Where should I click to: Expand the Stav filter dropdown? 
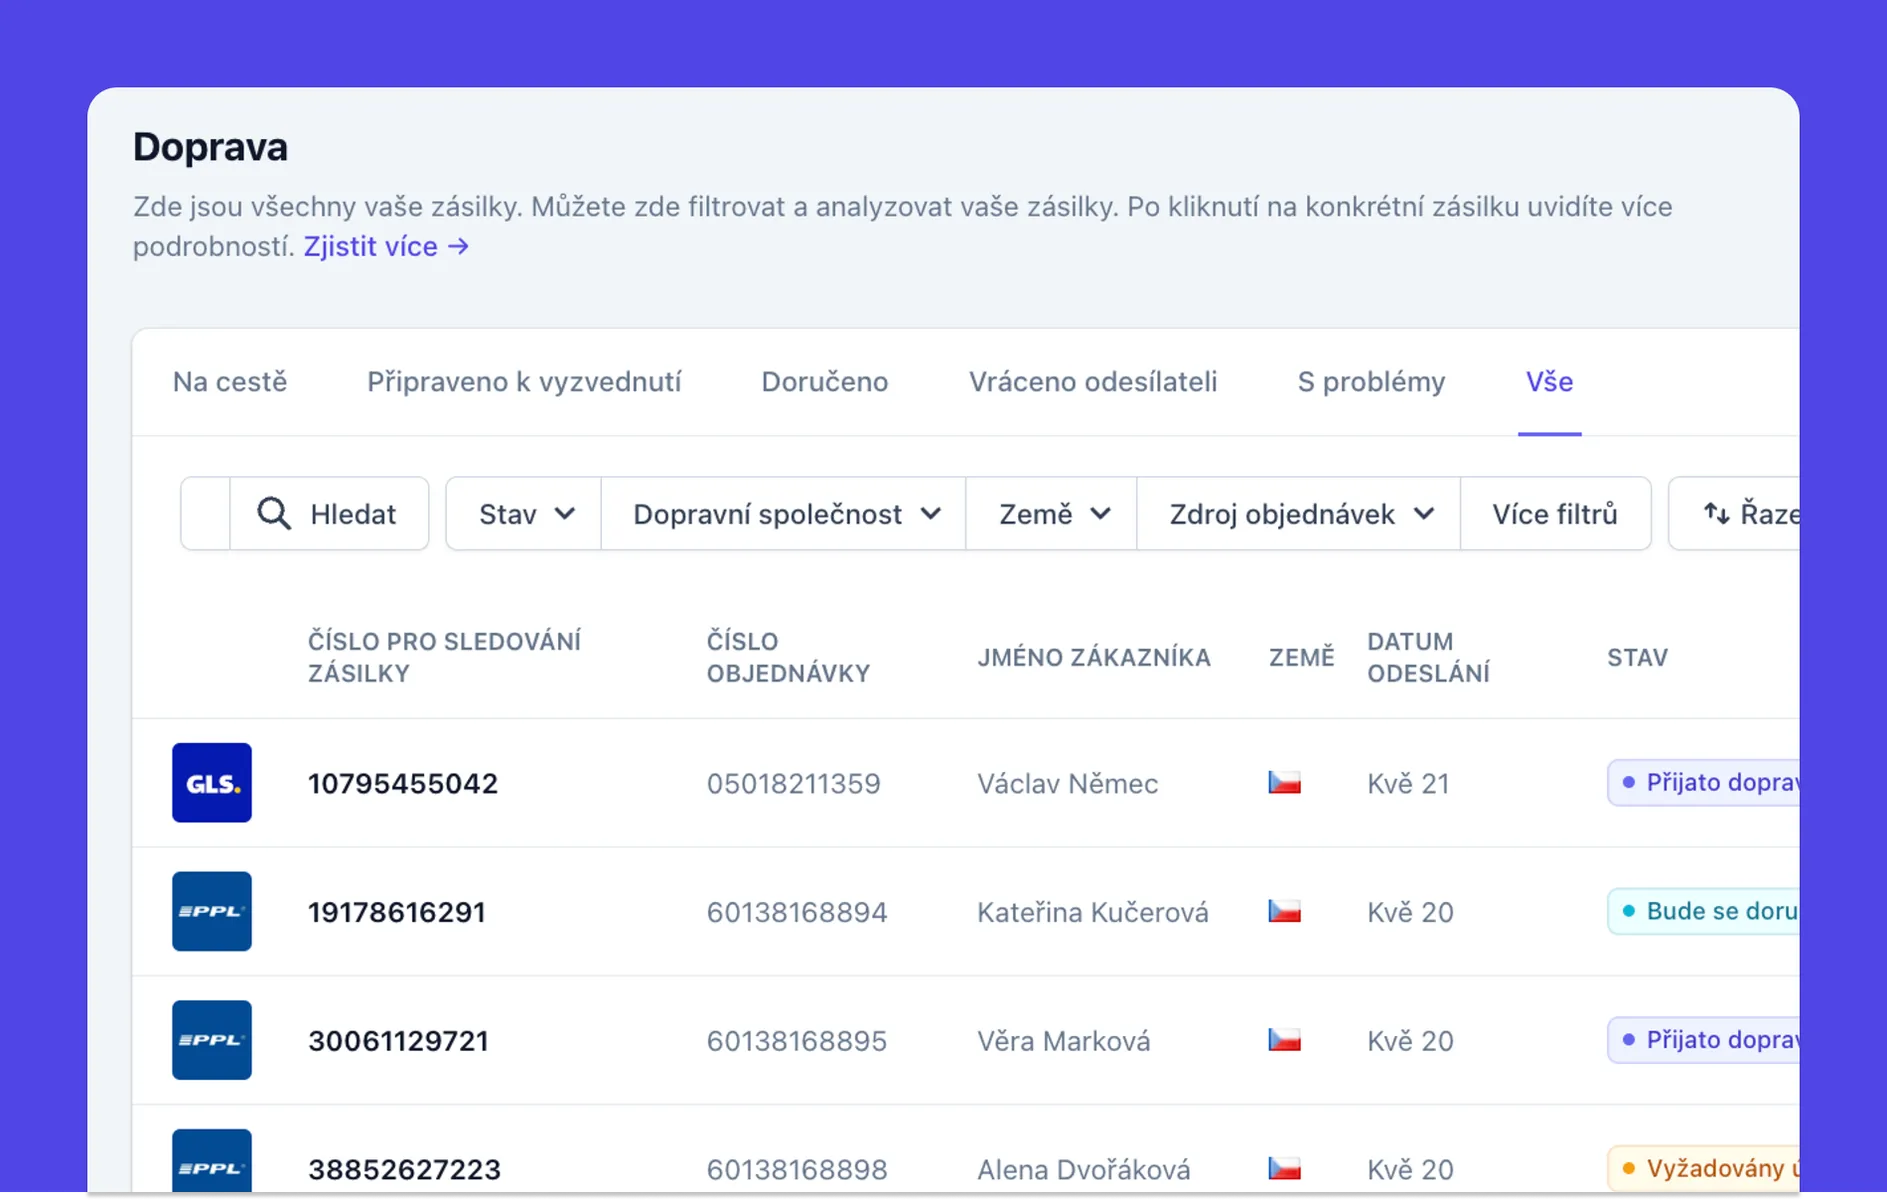tap(524, 514)
